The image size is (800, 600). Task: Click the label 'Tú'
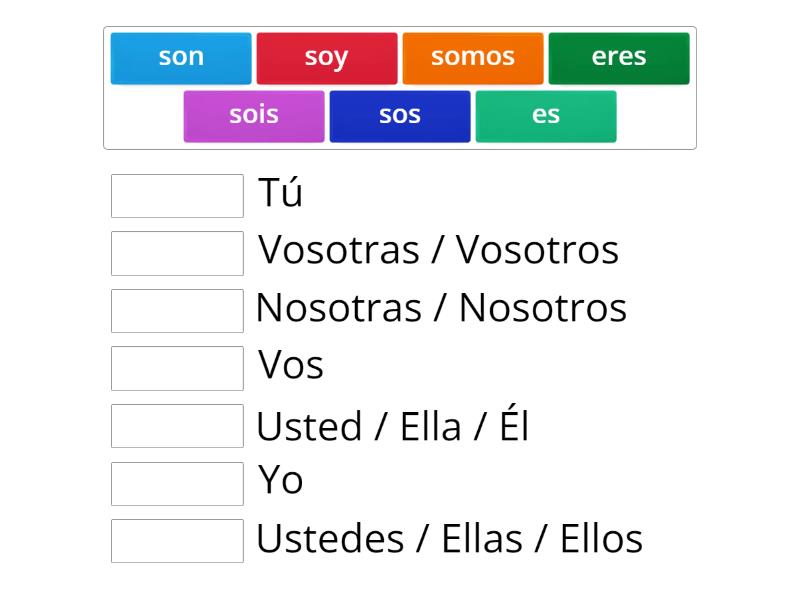280,193
